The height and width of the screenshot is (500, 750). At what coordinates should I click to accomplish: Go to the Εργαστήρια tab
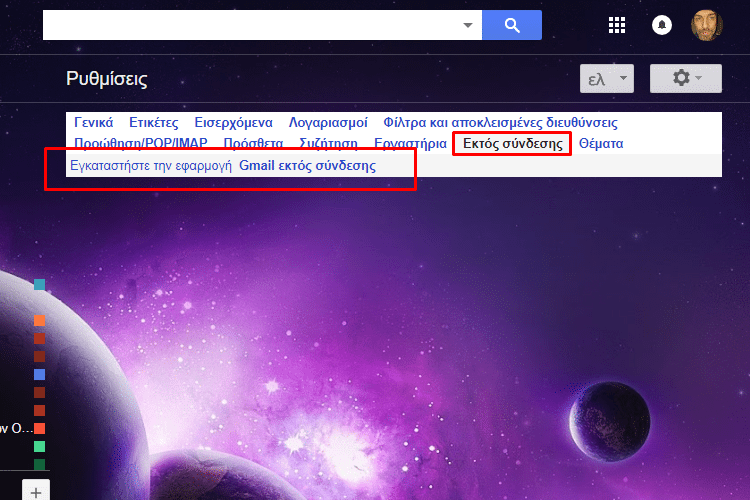pos(410,144)
